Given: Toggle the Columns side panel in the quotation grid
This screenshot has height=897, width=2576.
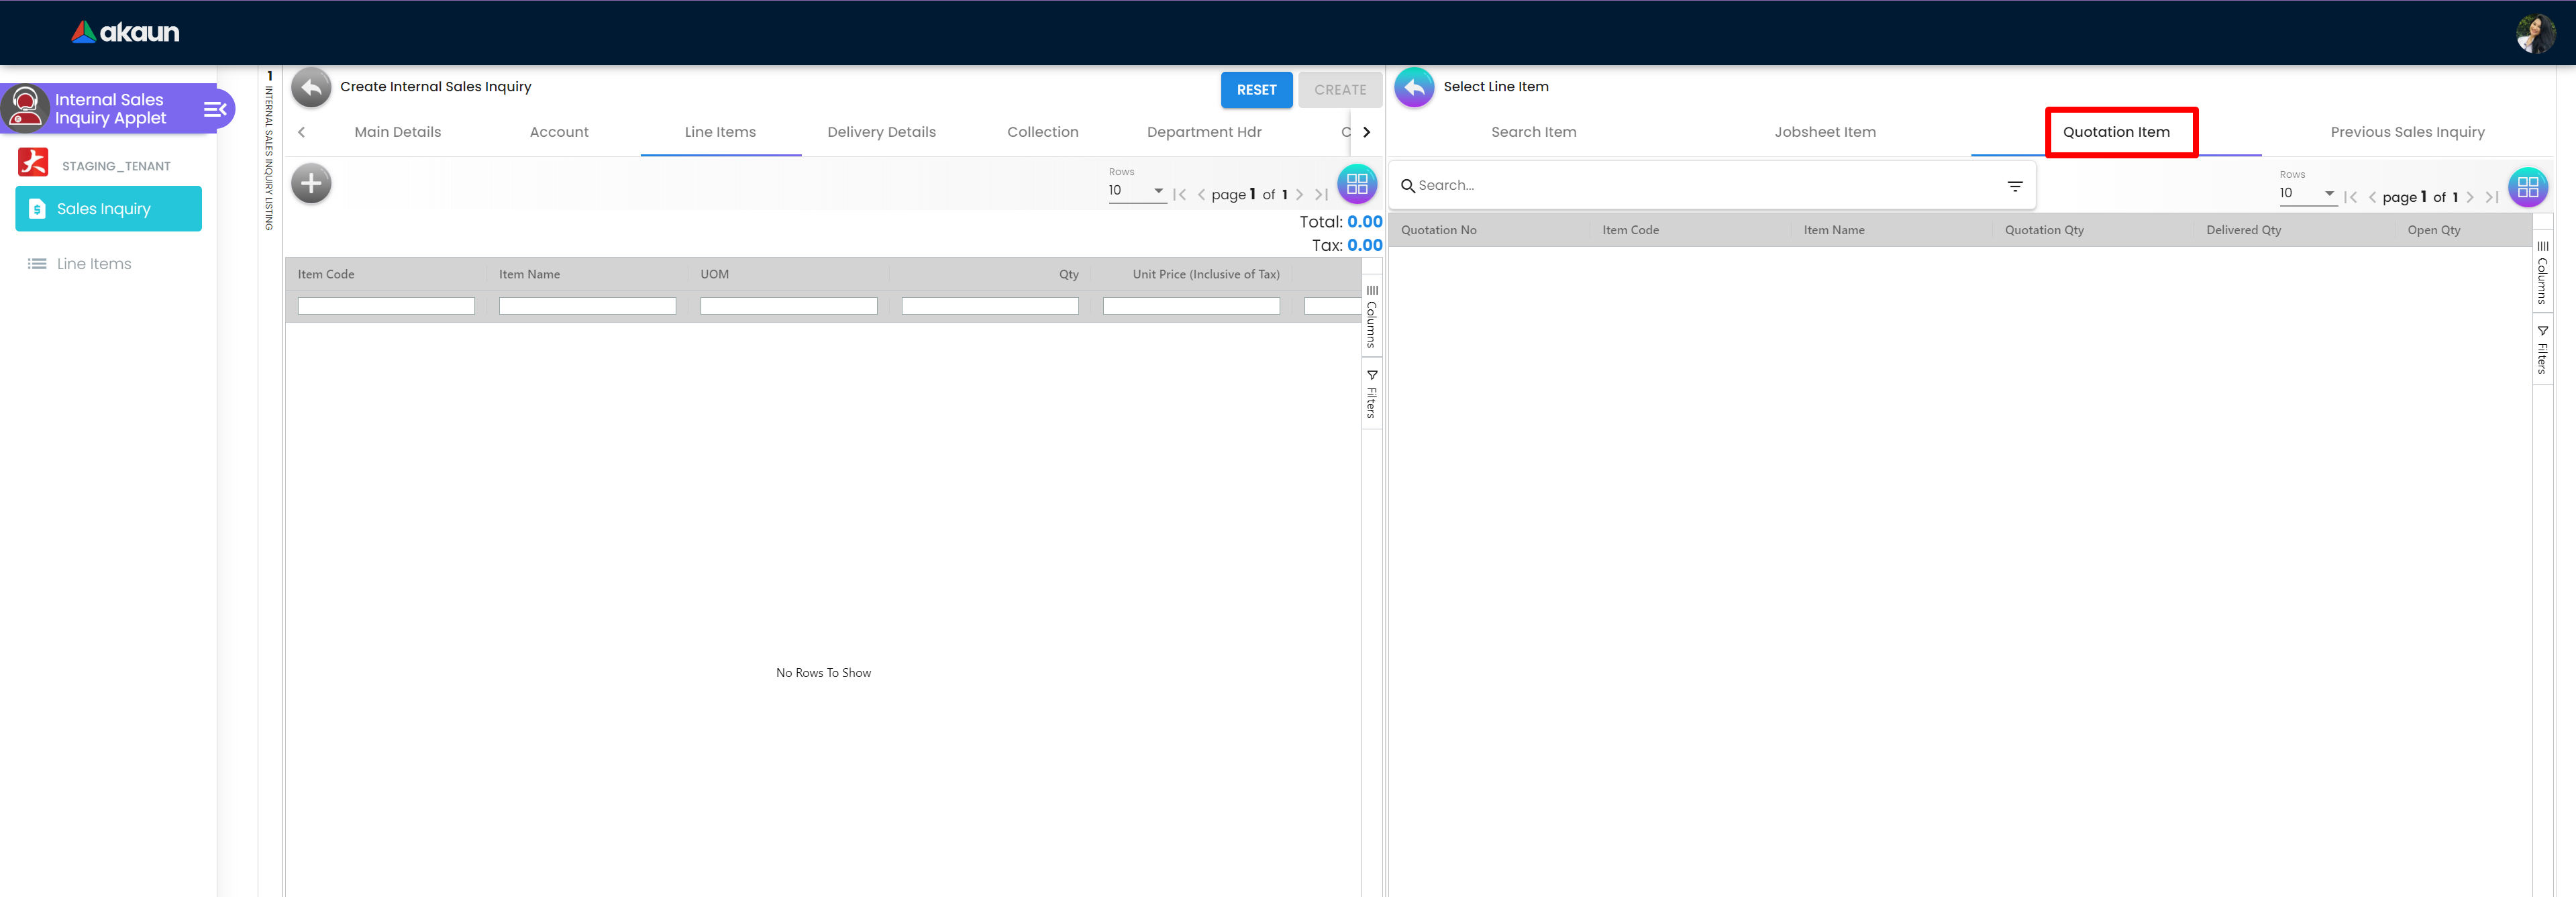Looking at the screenshot, I should point(2542,272).
